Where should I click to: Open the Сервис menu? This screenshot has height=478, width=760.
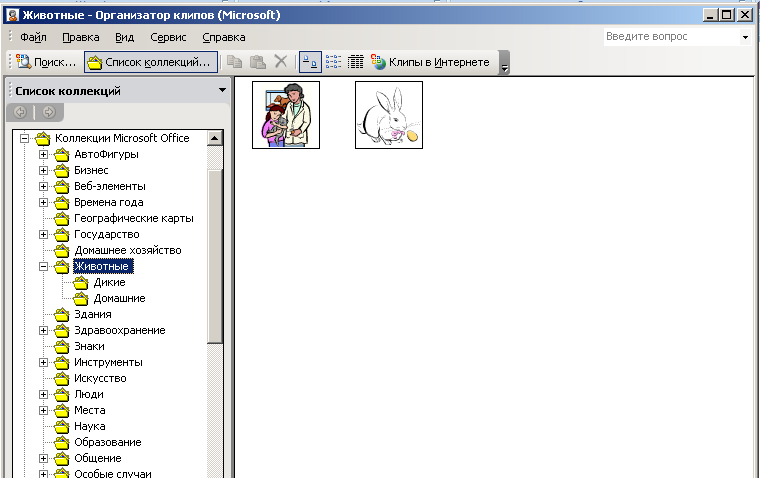pyautogui.click(x=168, y=37)
